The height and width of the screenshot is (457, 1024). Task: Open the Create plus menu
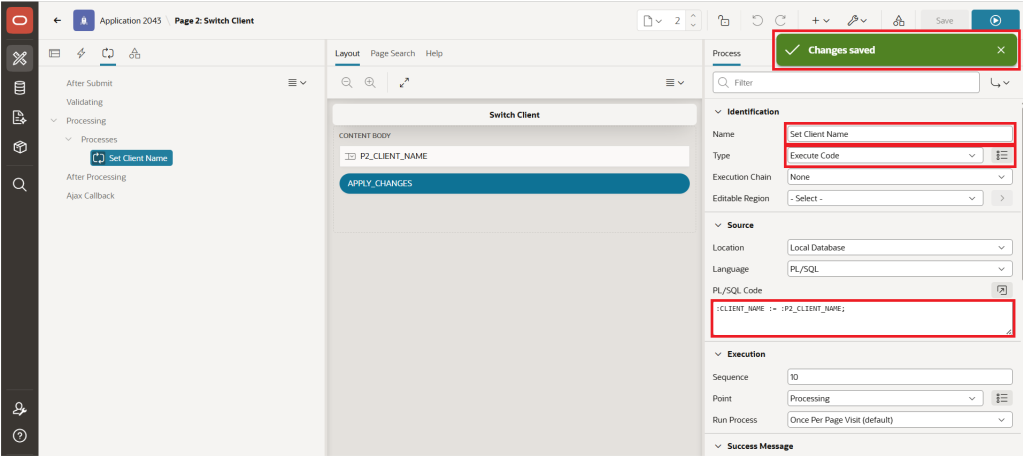[x=820, y=21]
